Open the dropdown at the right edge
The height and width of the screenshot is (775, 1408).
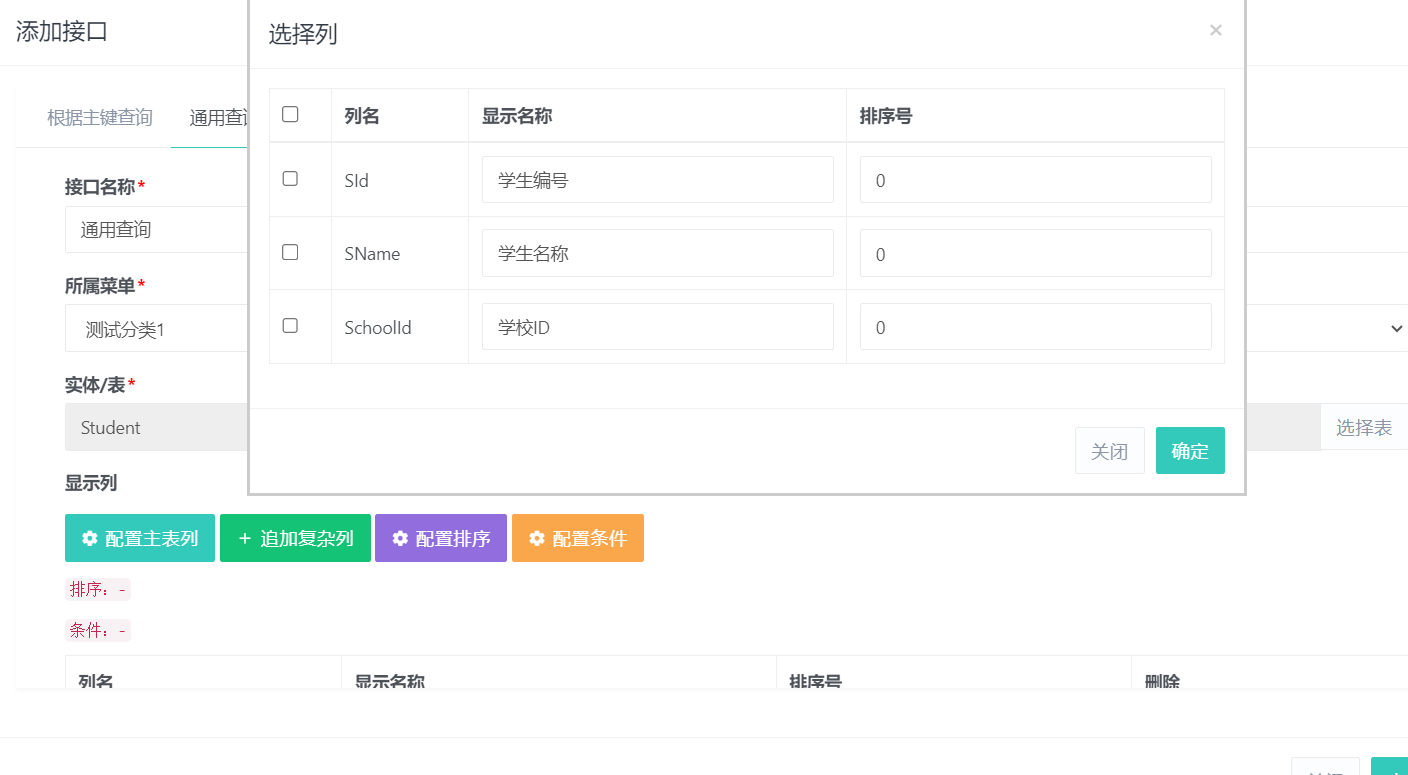(1394, 327)
